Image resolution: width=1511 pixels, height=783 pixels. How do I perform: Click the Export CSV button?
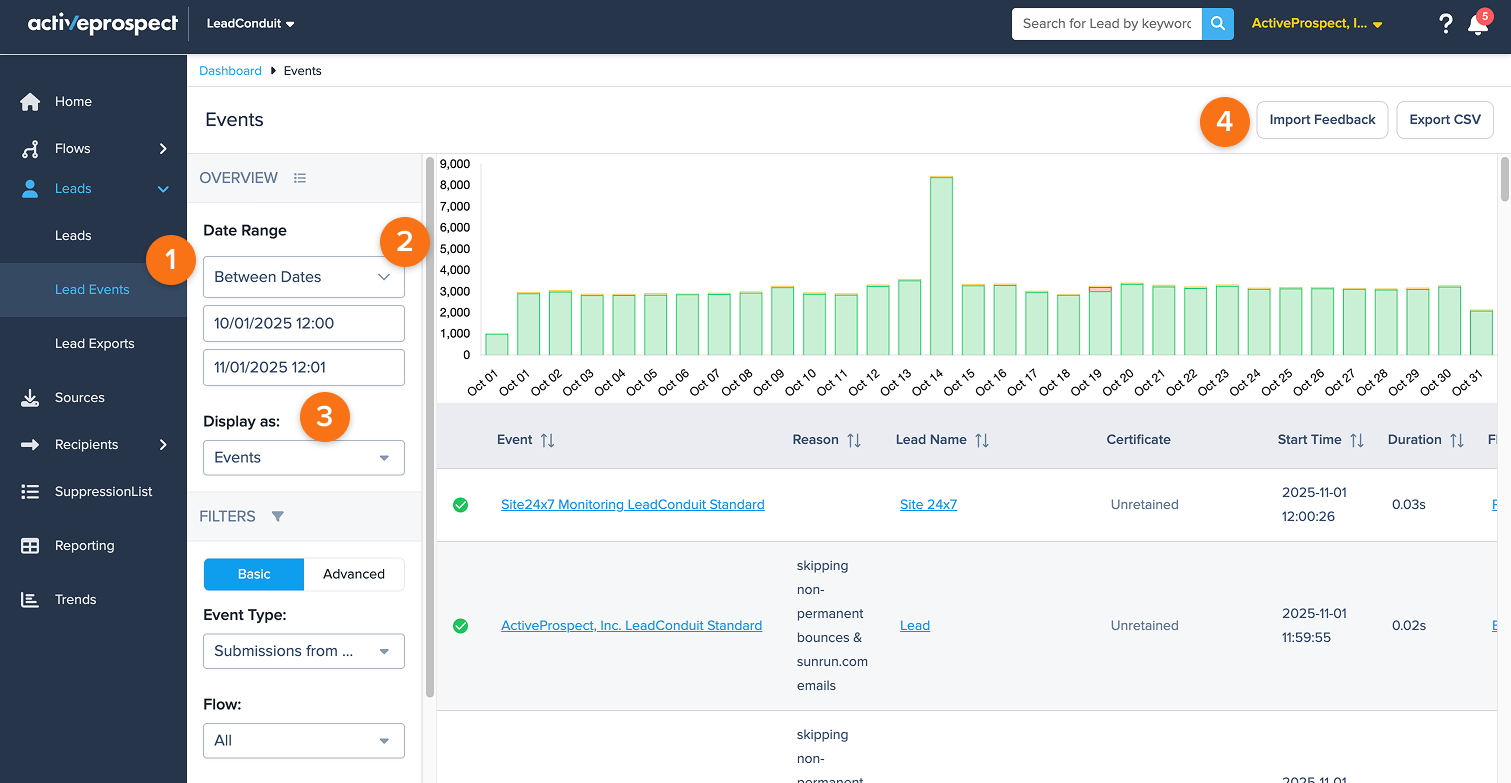click(x=1444, y=120)
